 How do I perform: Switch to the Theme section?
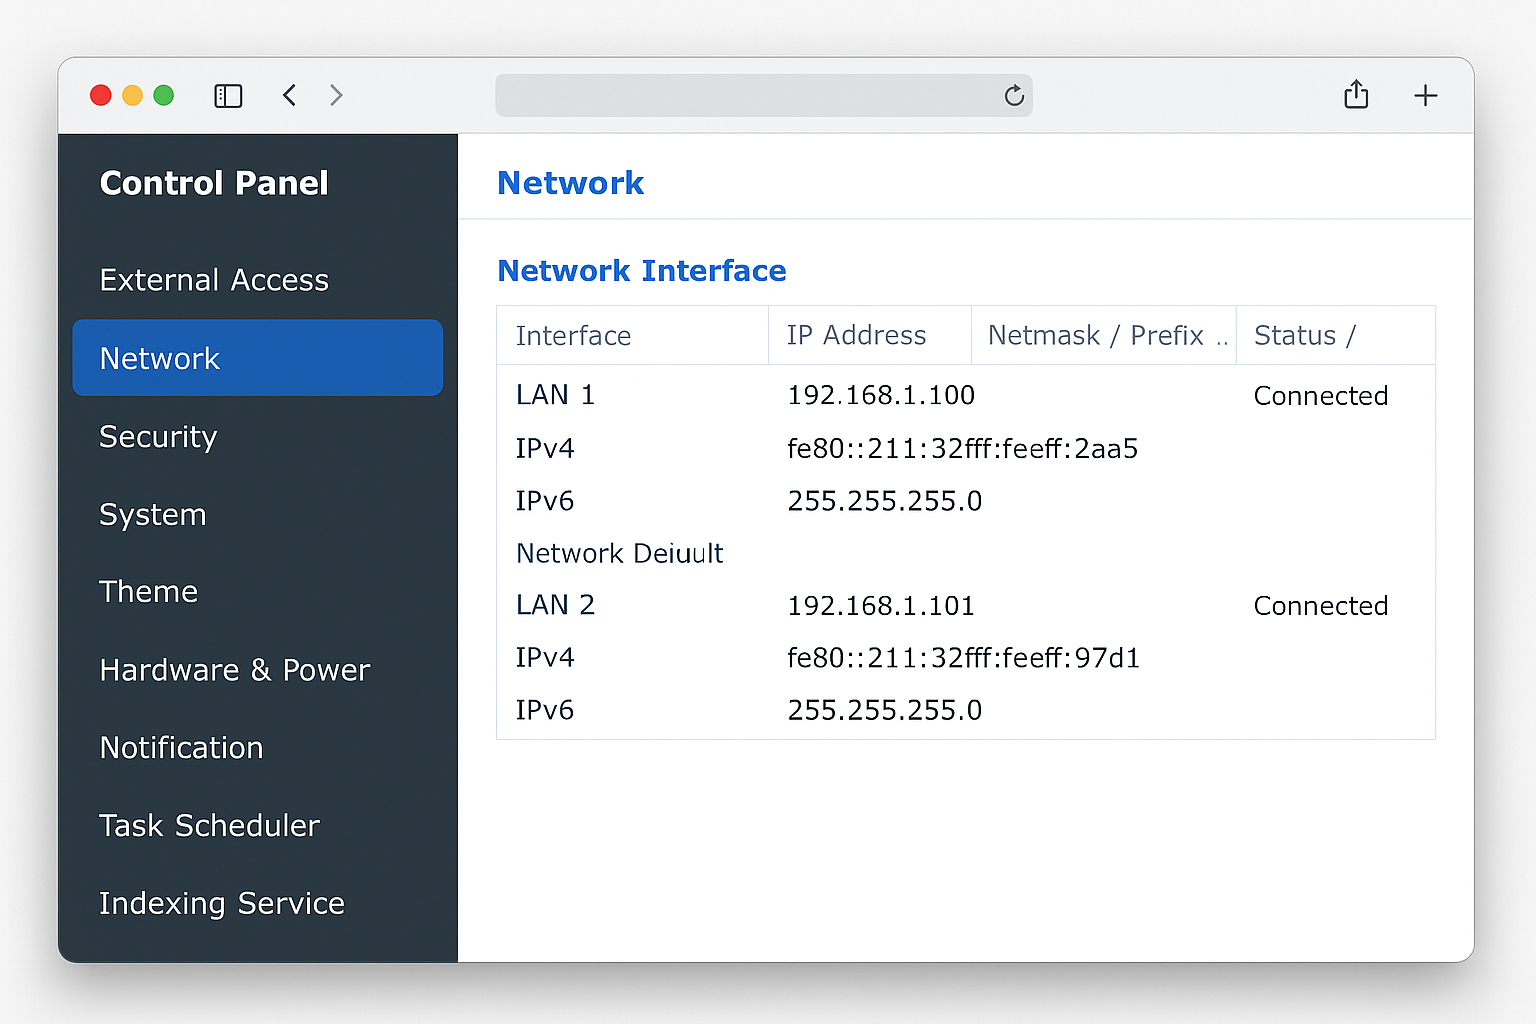[148, 592]
